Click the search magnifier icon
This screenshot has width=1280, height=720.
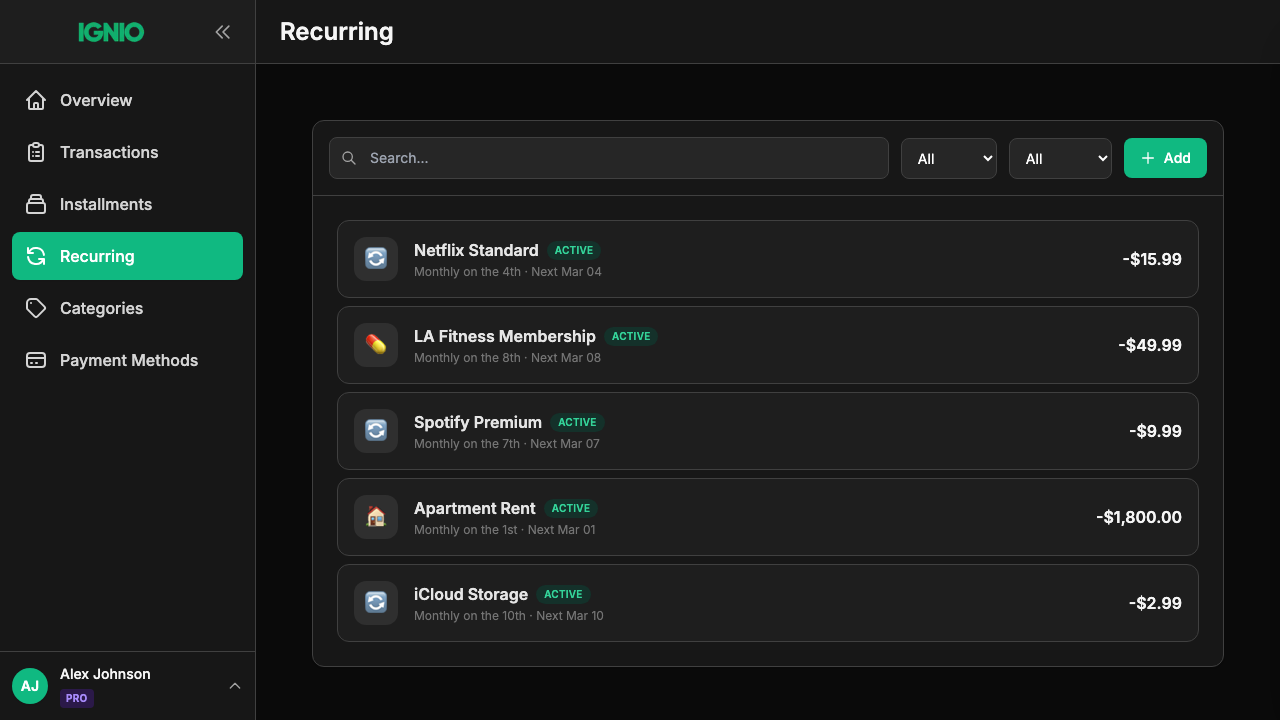click(x=349, y=158)
